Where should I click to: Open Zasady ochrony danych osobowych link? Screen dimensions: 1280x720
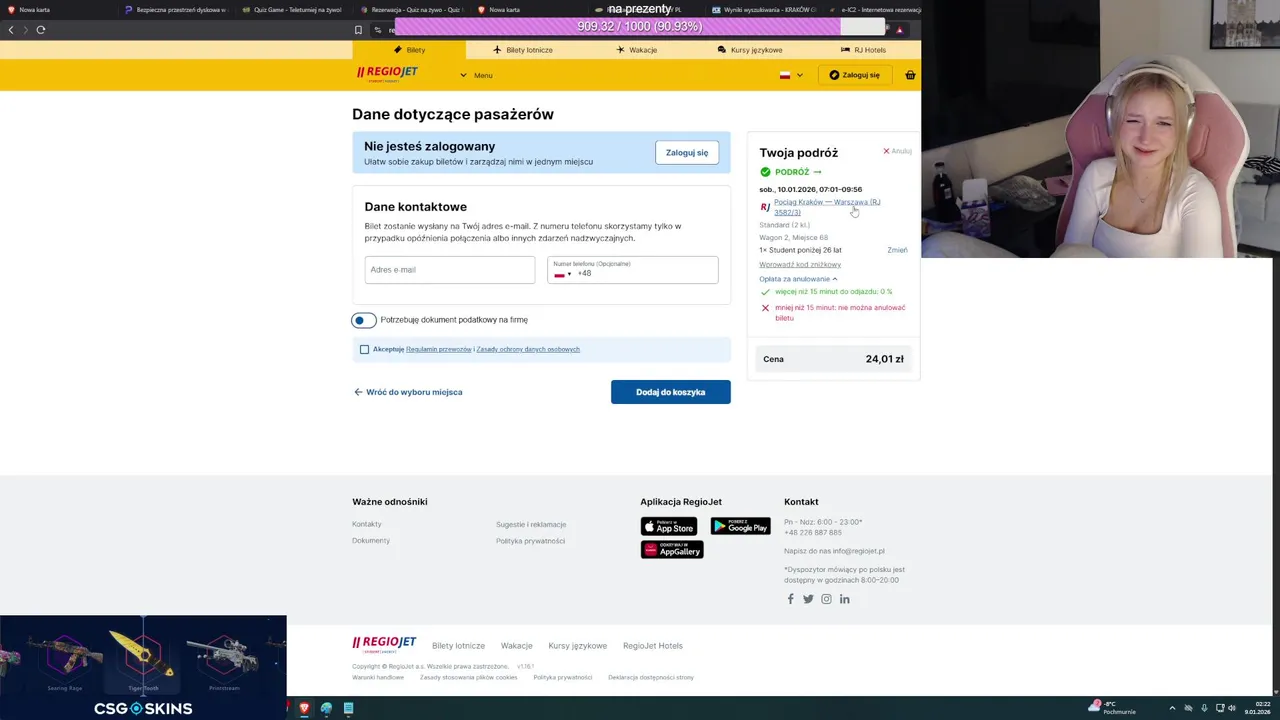tap(528, 349)
